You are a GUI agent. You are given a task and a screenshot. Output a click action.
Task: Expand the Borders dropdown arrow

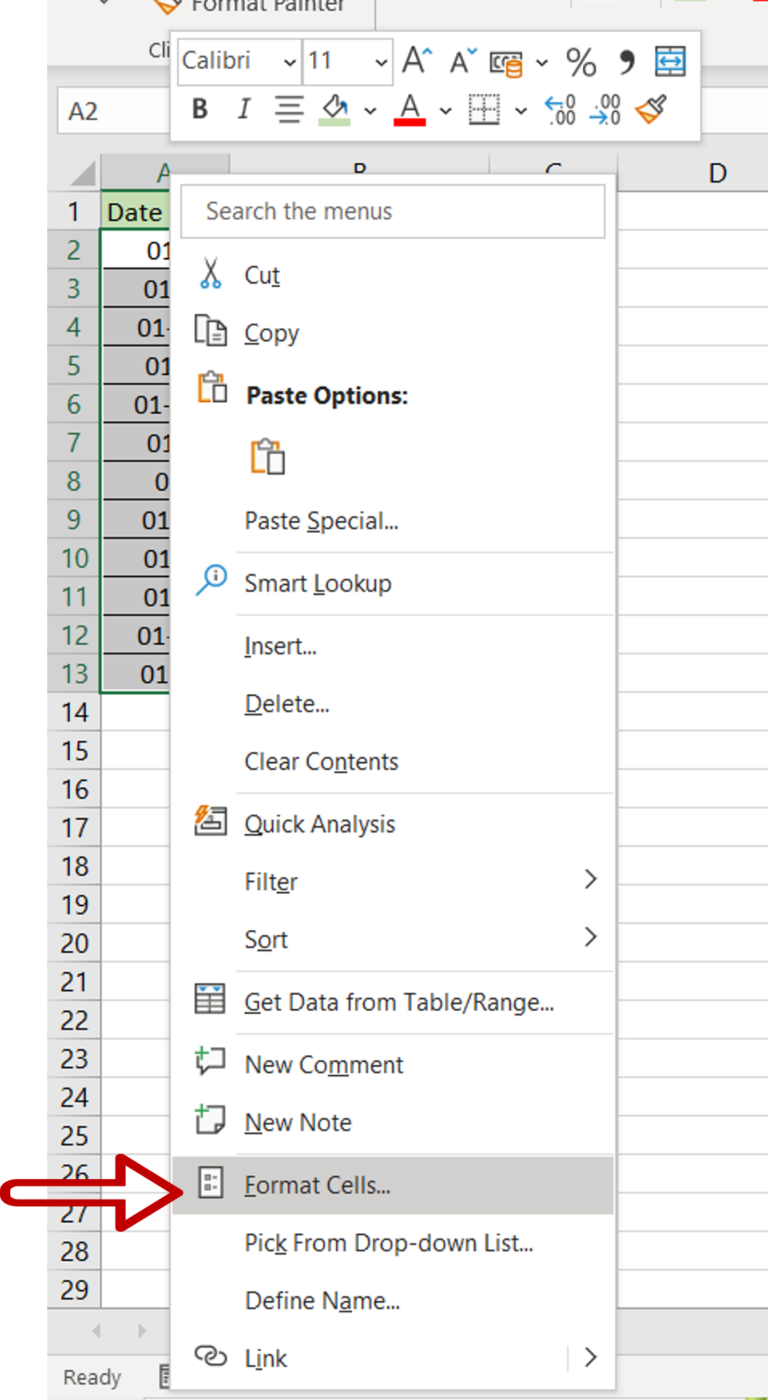[x=519, y=110]
